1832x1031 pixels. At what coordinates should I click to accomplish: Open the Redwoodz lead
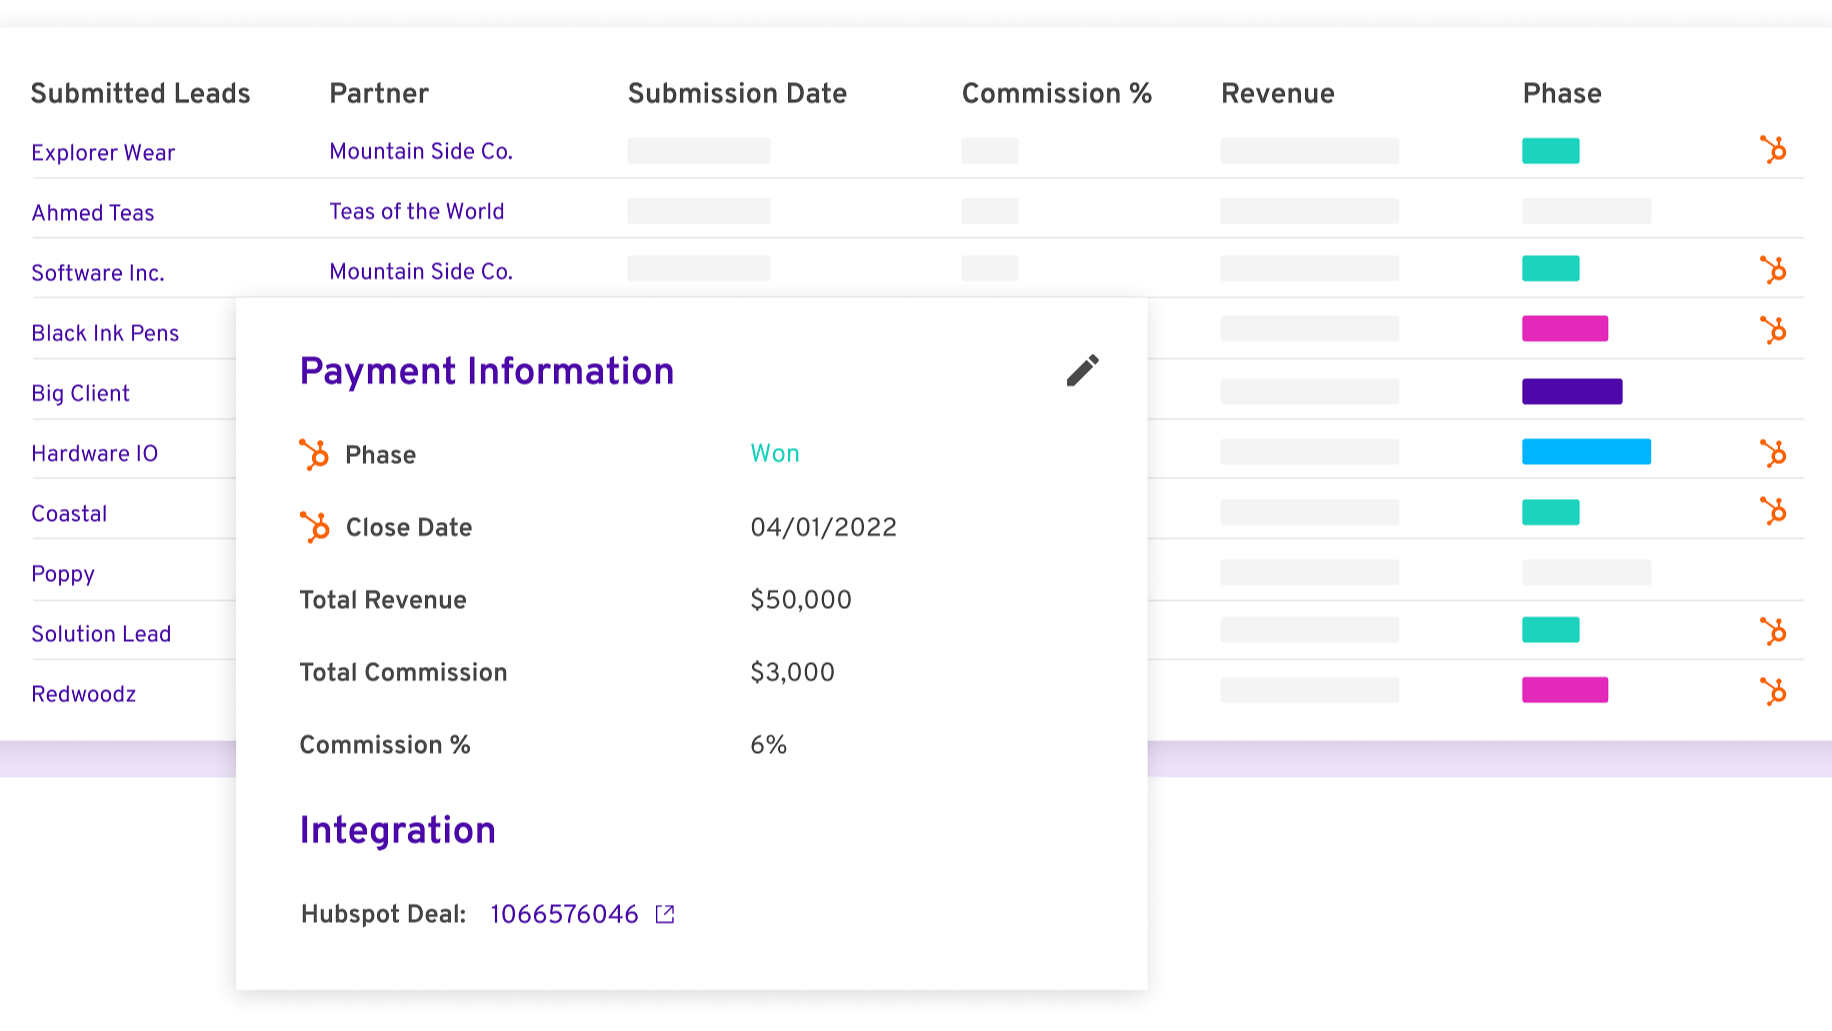pyautogui.click(x=84, y=694)
